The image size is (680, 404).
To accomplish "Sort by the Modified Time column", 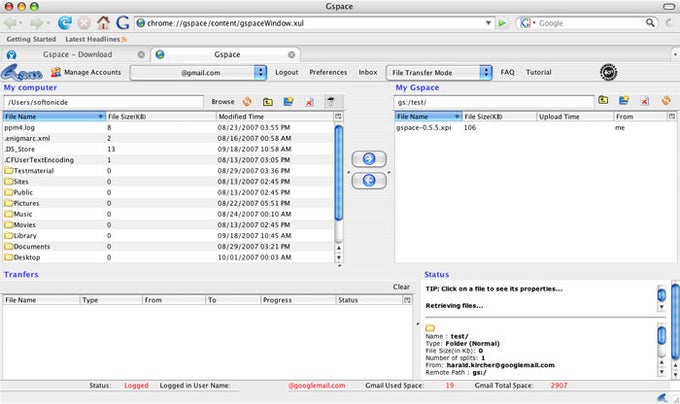I will [275, 117].
